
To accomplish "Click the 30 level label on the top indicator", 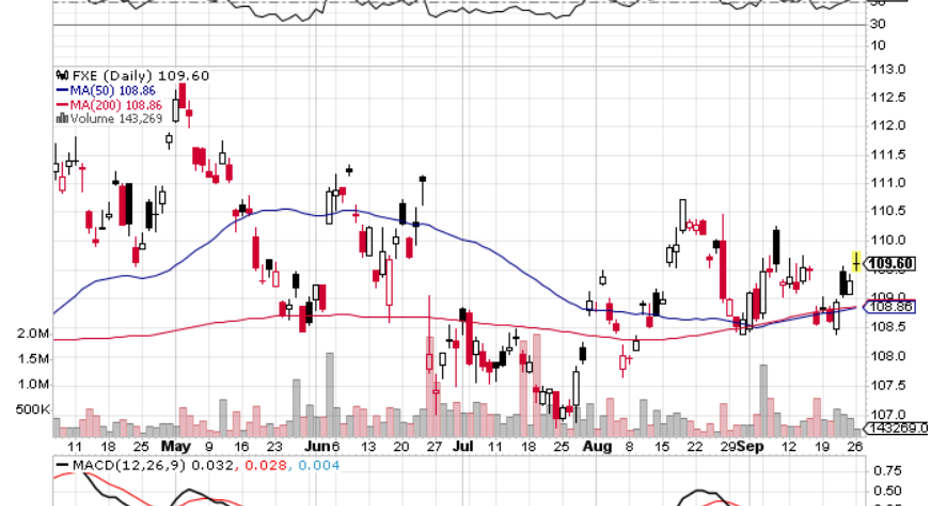I will pos(878,24).
